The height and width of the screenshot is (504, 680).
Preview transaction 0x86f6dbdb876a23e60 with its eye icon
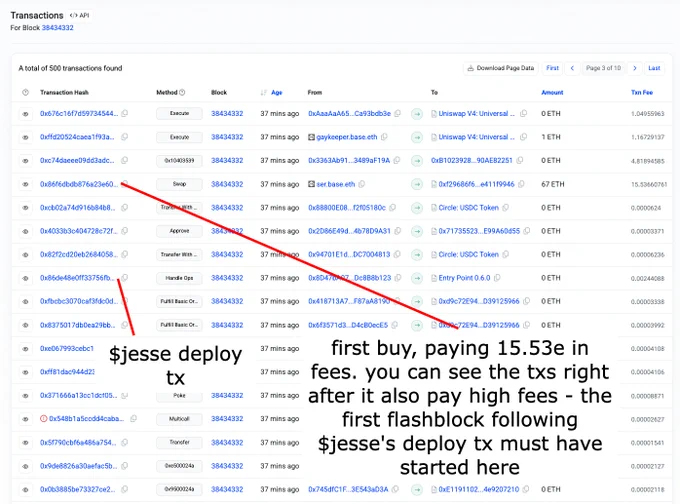[26, 185]
